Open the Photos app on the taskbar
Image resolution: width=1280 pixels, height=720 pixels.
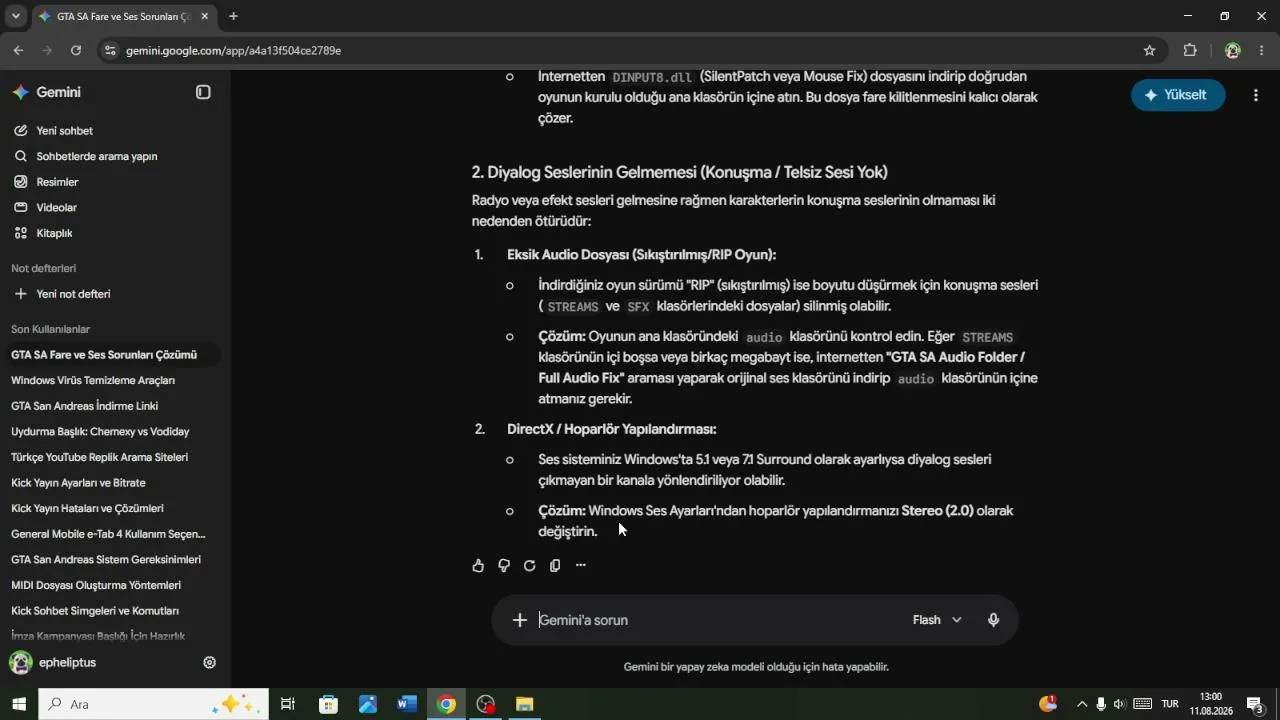coord(367,704)
